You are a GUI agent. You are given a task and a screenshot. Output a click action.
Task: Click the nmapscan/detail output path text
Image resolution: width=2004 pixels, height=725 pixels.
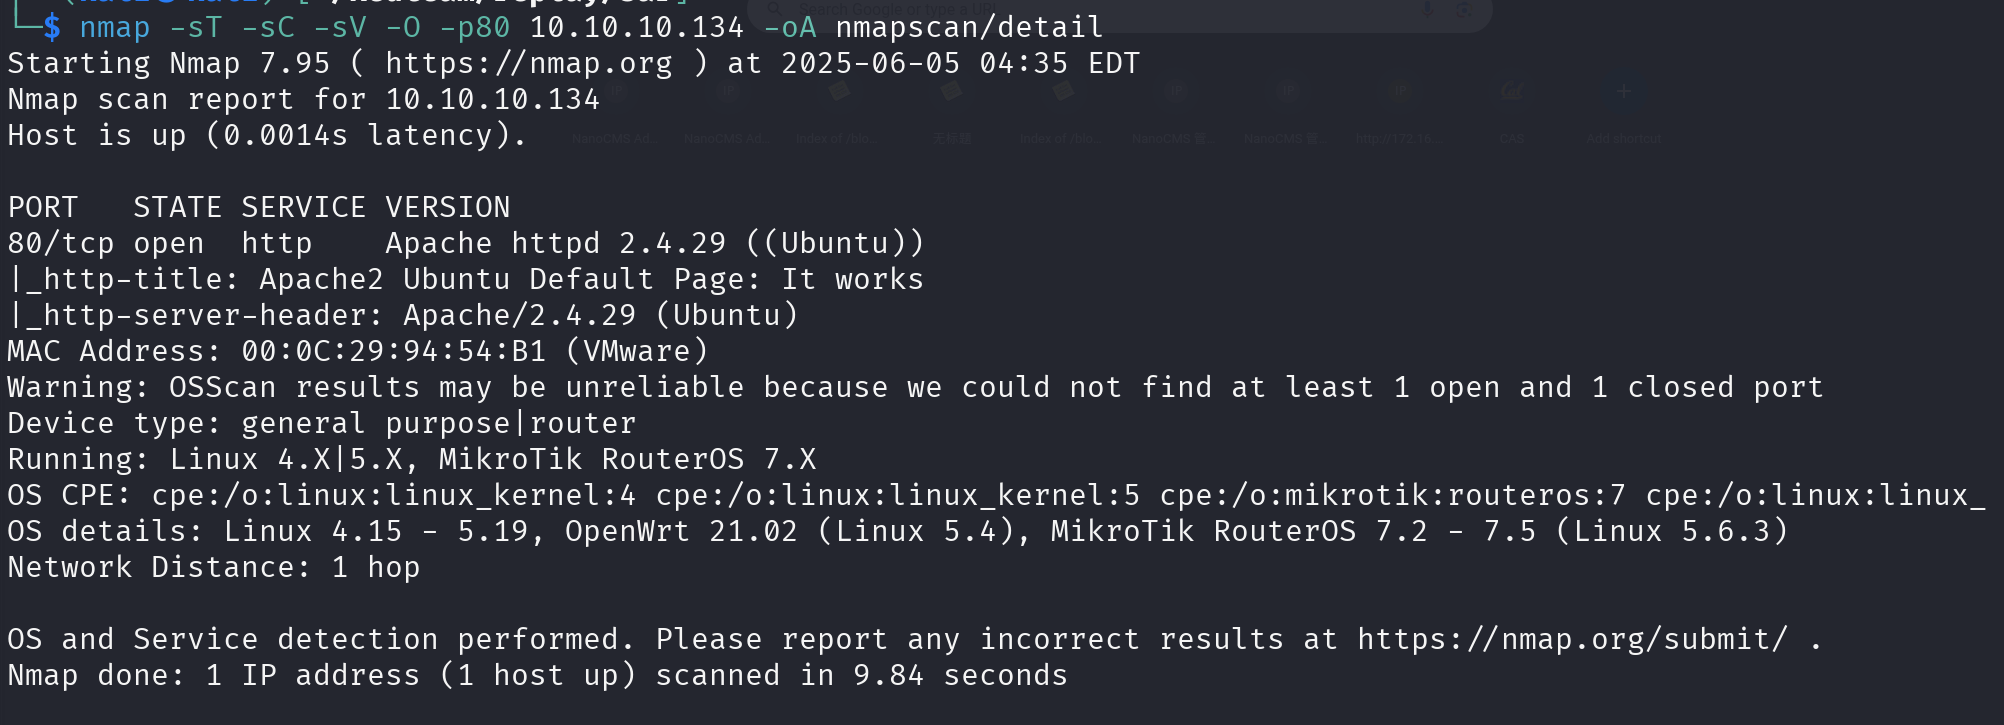(x=968, y=28)
